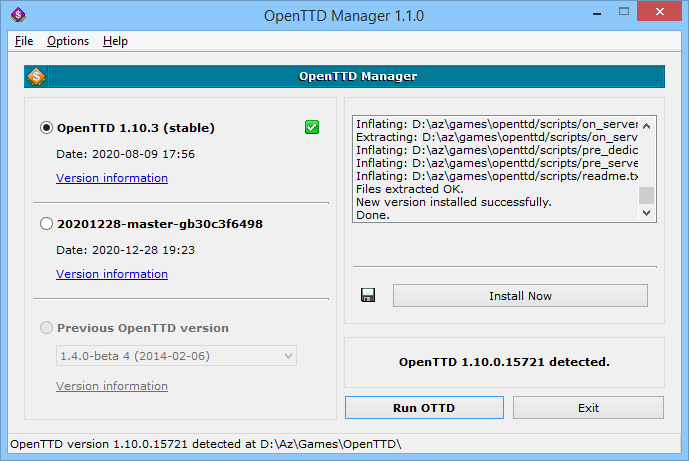Viewport: 689px width, 461px height.
Task: Click the log scrollbar thumb
Action: point(646,196)
